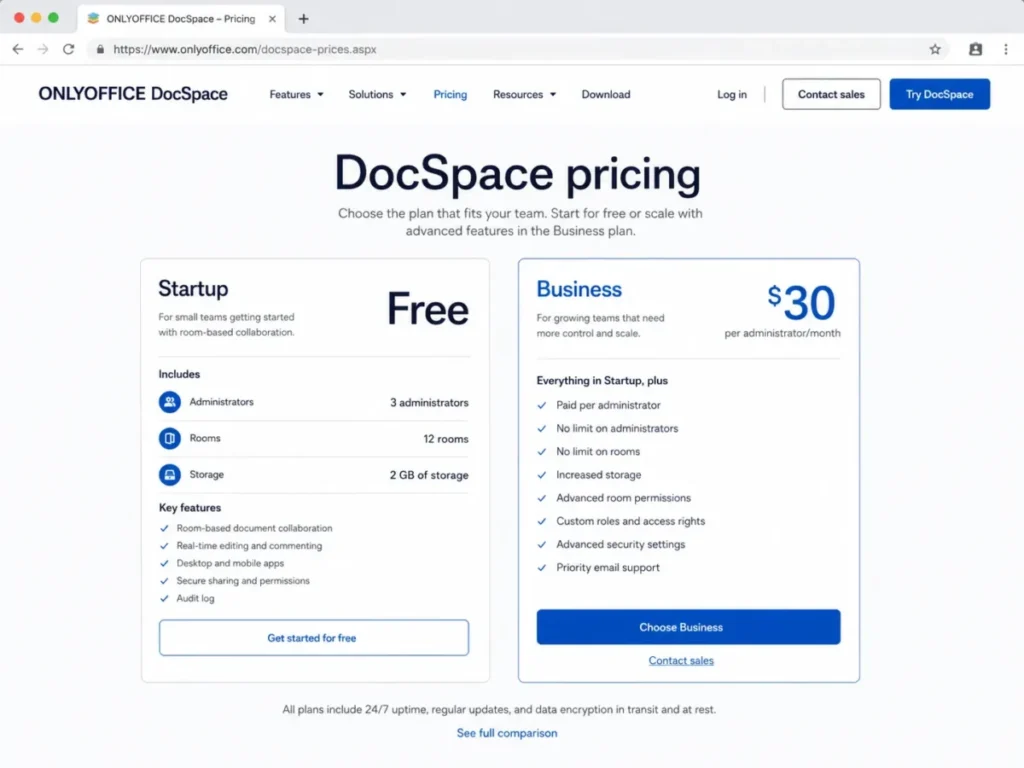Click the checkmark beside No limit on rooms

[x=541, y=451]
